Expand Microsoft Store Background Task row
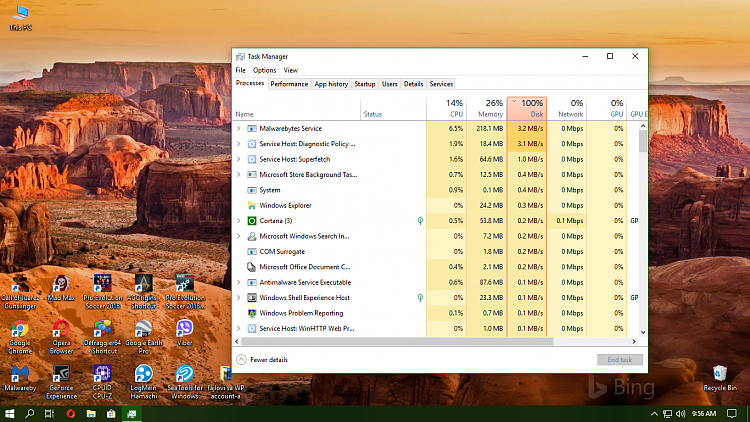The height and width of the screenshot is (422, 750). point(239,175)
